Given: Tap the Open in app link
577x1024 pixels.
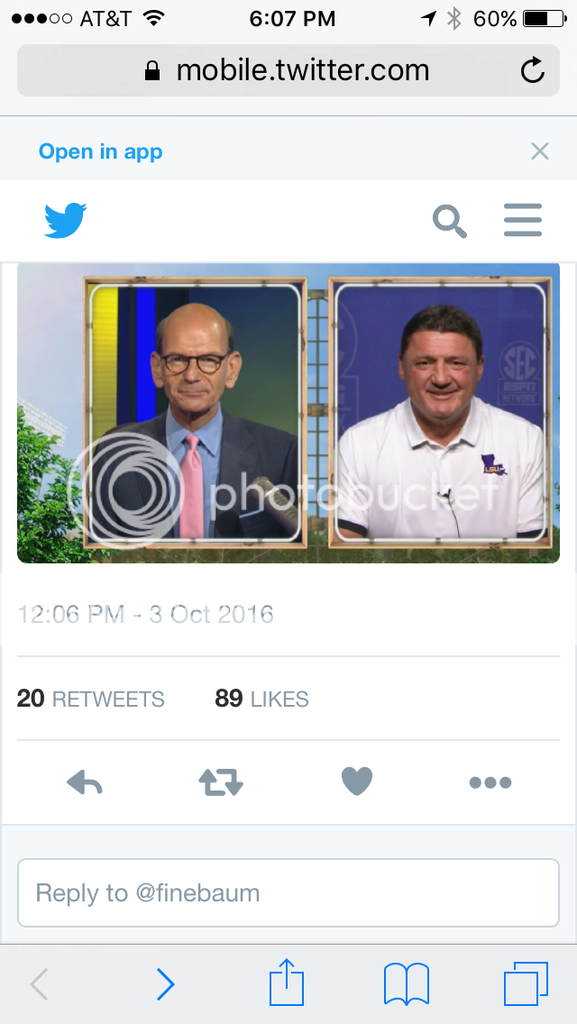Looking at the screenshot, I should pyautogui.click(x=101, y=152).
